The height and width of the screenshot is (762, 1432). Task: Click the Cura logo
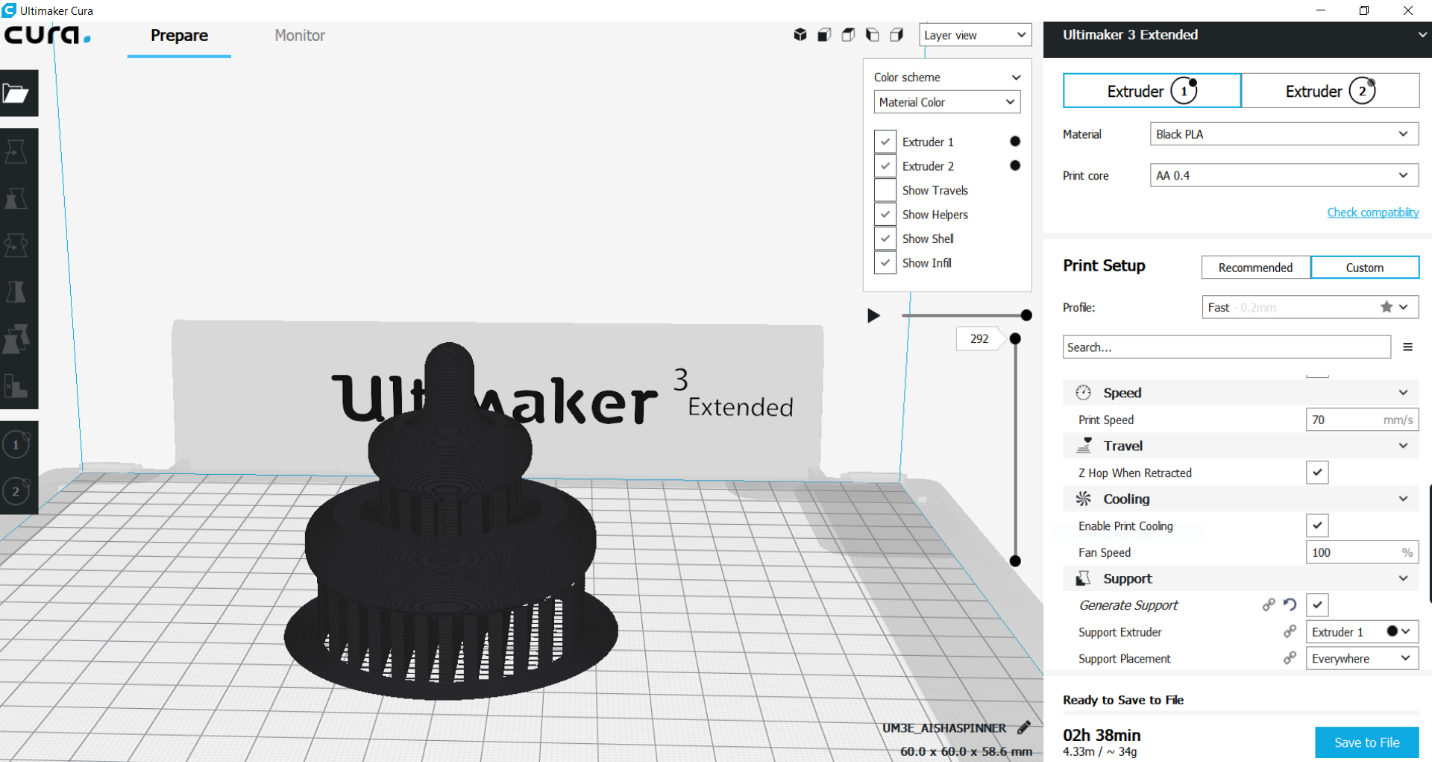[x=47, y=35]
